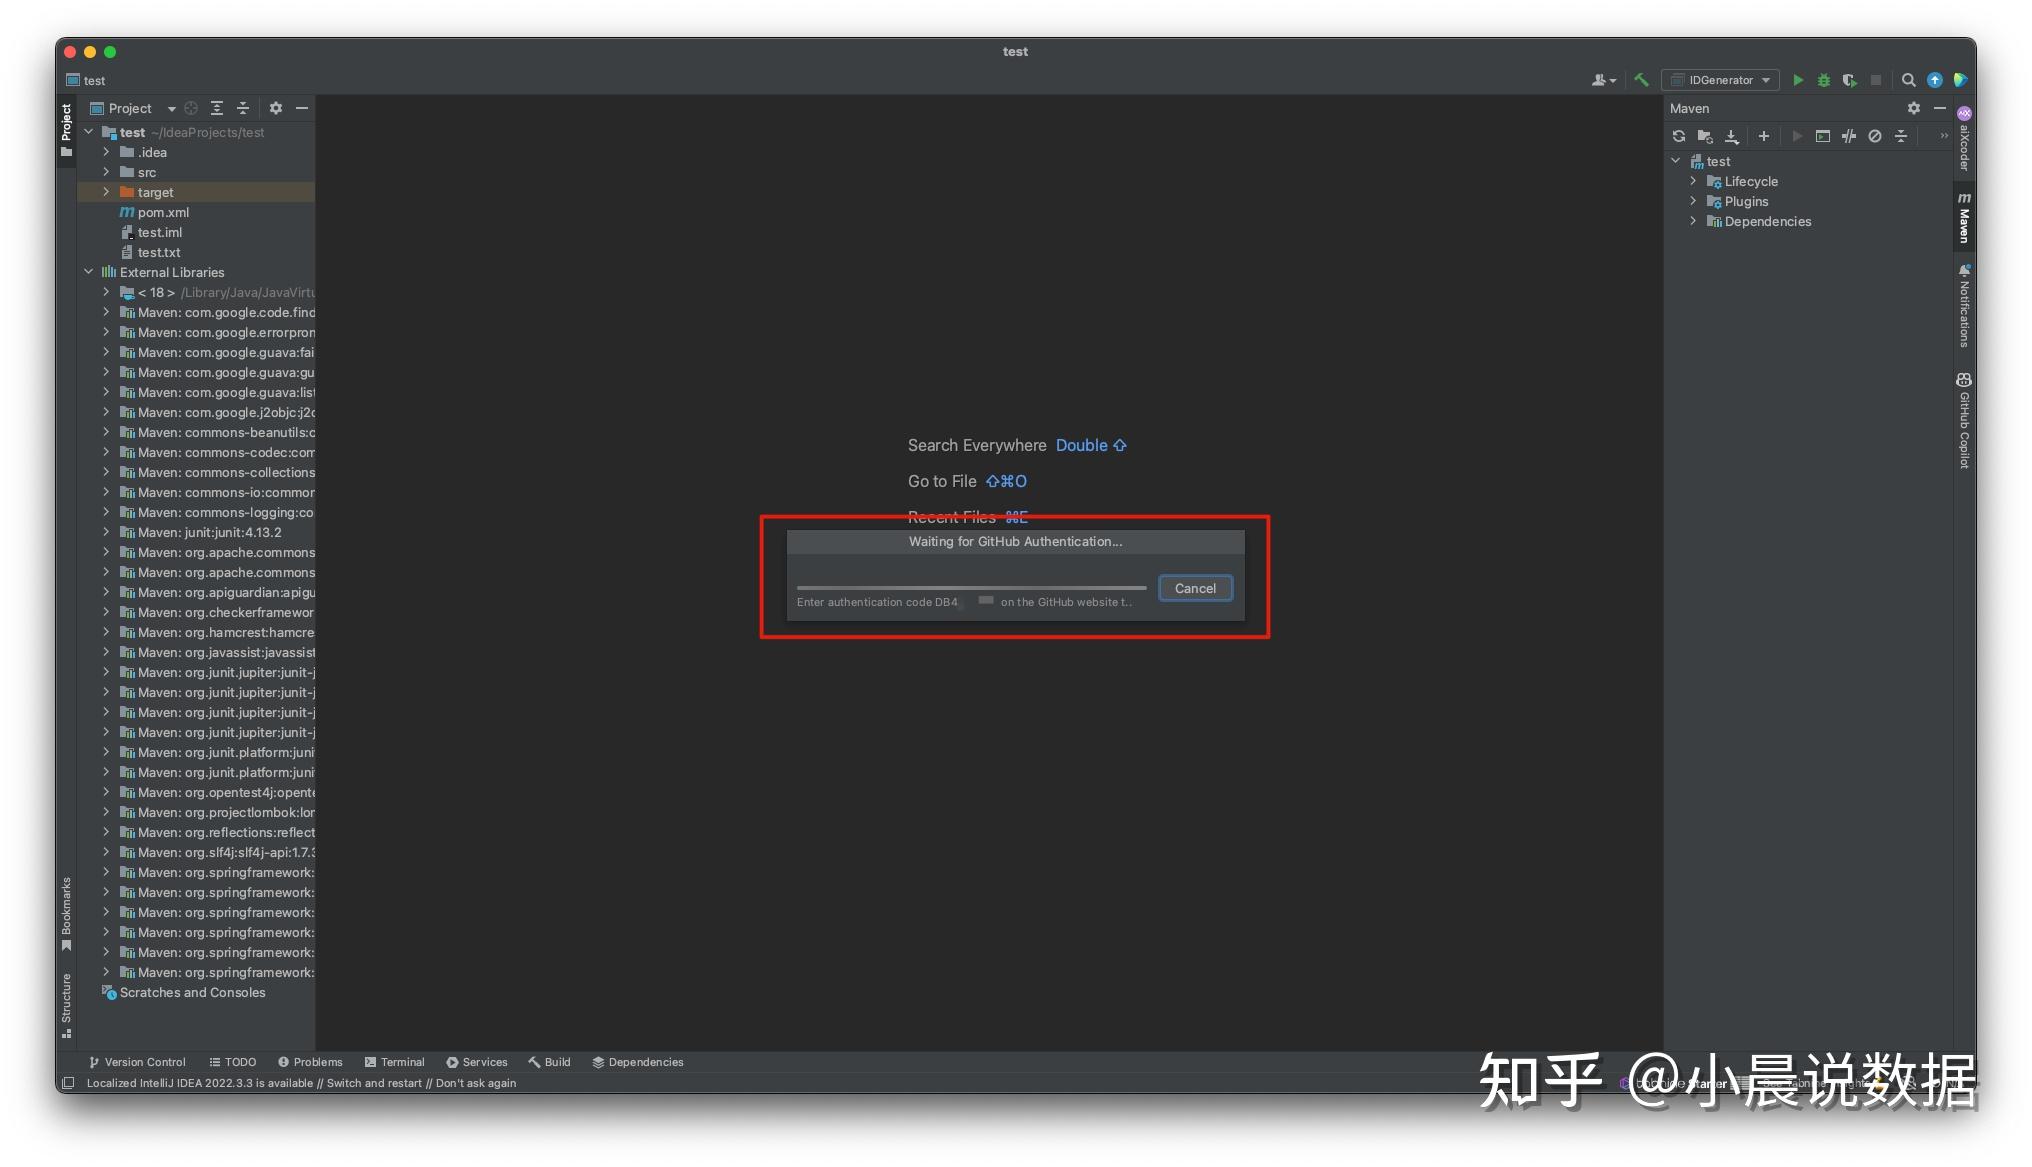Click the stop button in run toolbar

[1876, 80]
